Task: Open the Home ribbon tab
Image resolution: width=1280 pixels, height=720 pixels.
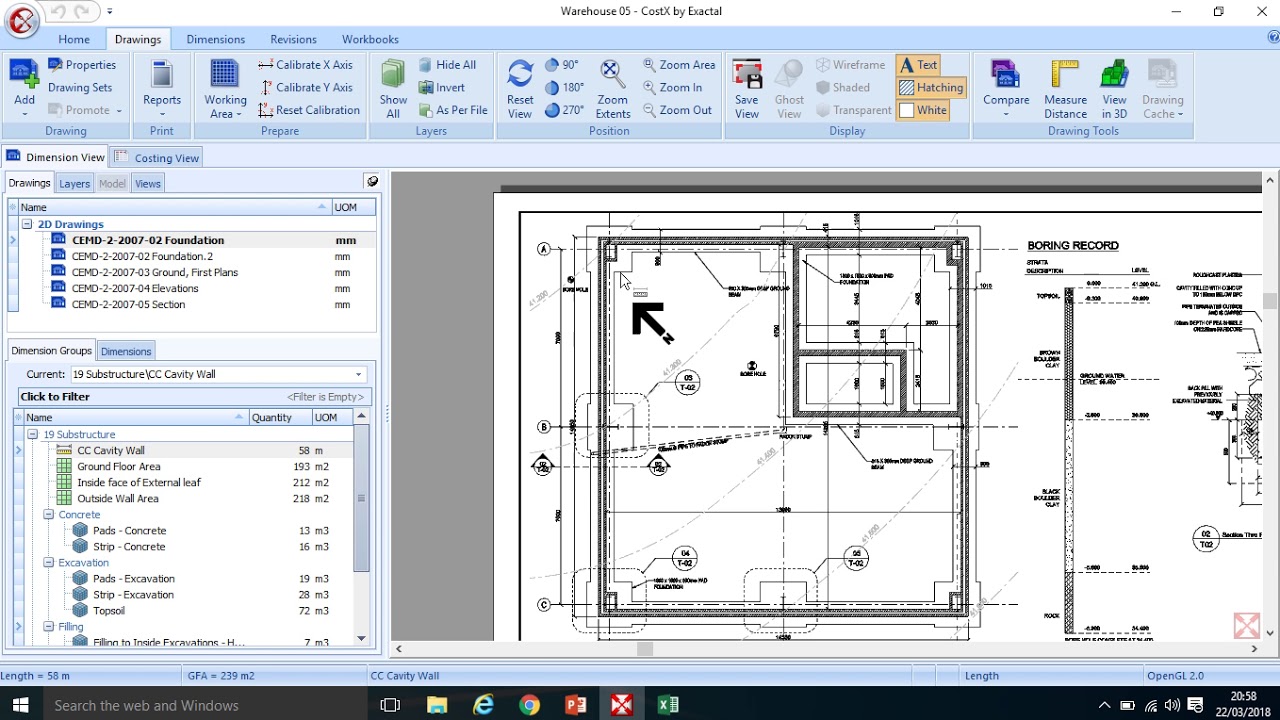Action: 74,39
